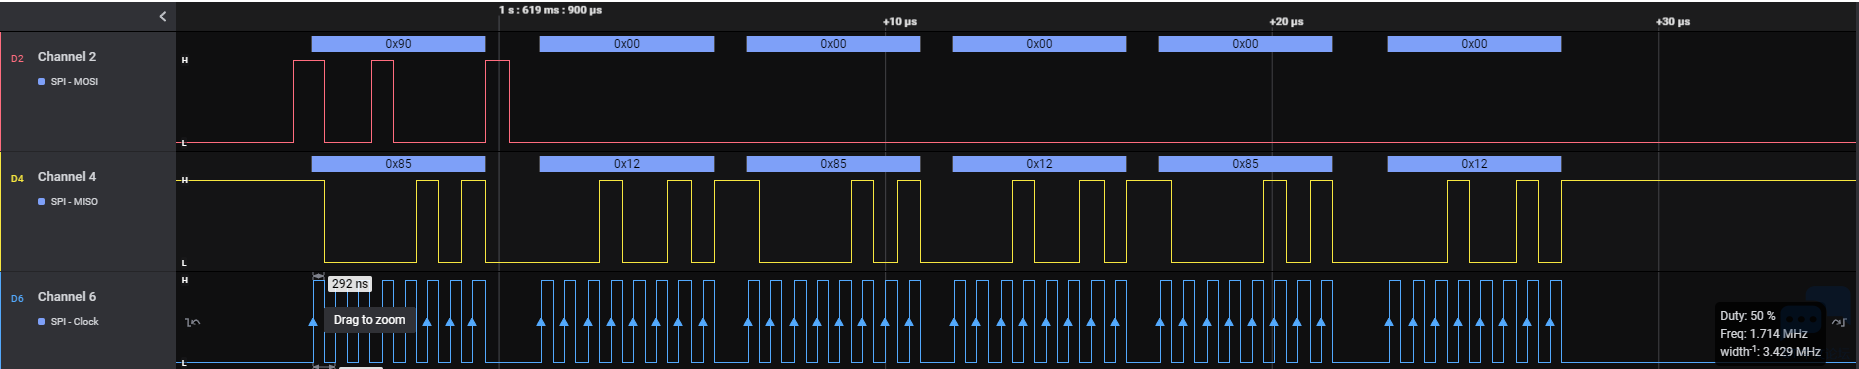1859x369 pixels.
Task: Click the +20 µs time ruler marker
Action: (1286, 21)
